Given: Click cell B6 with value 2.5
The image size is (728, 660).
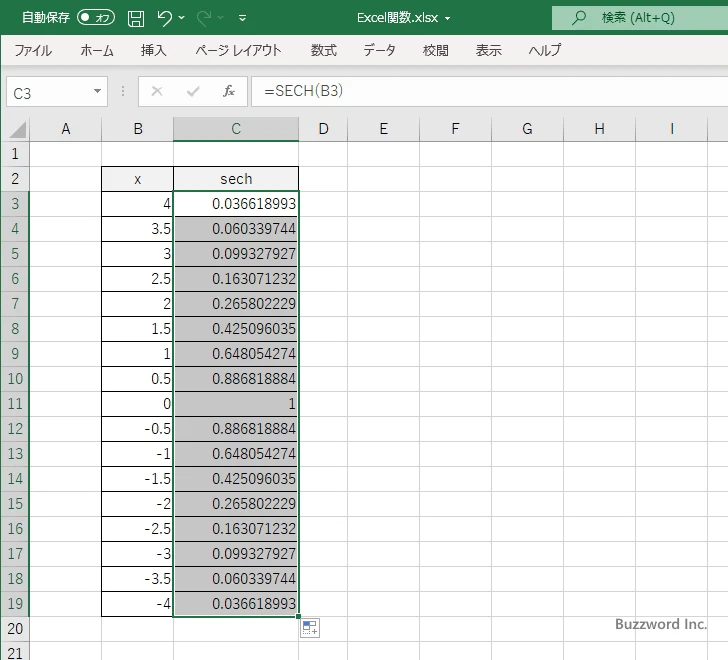Looking at the screenshot, I should coord(137,279).
